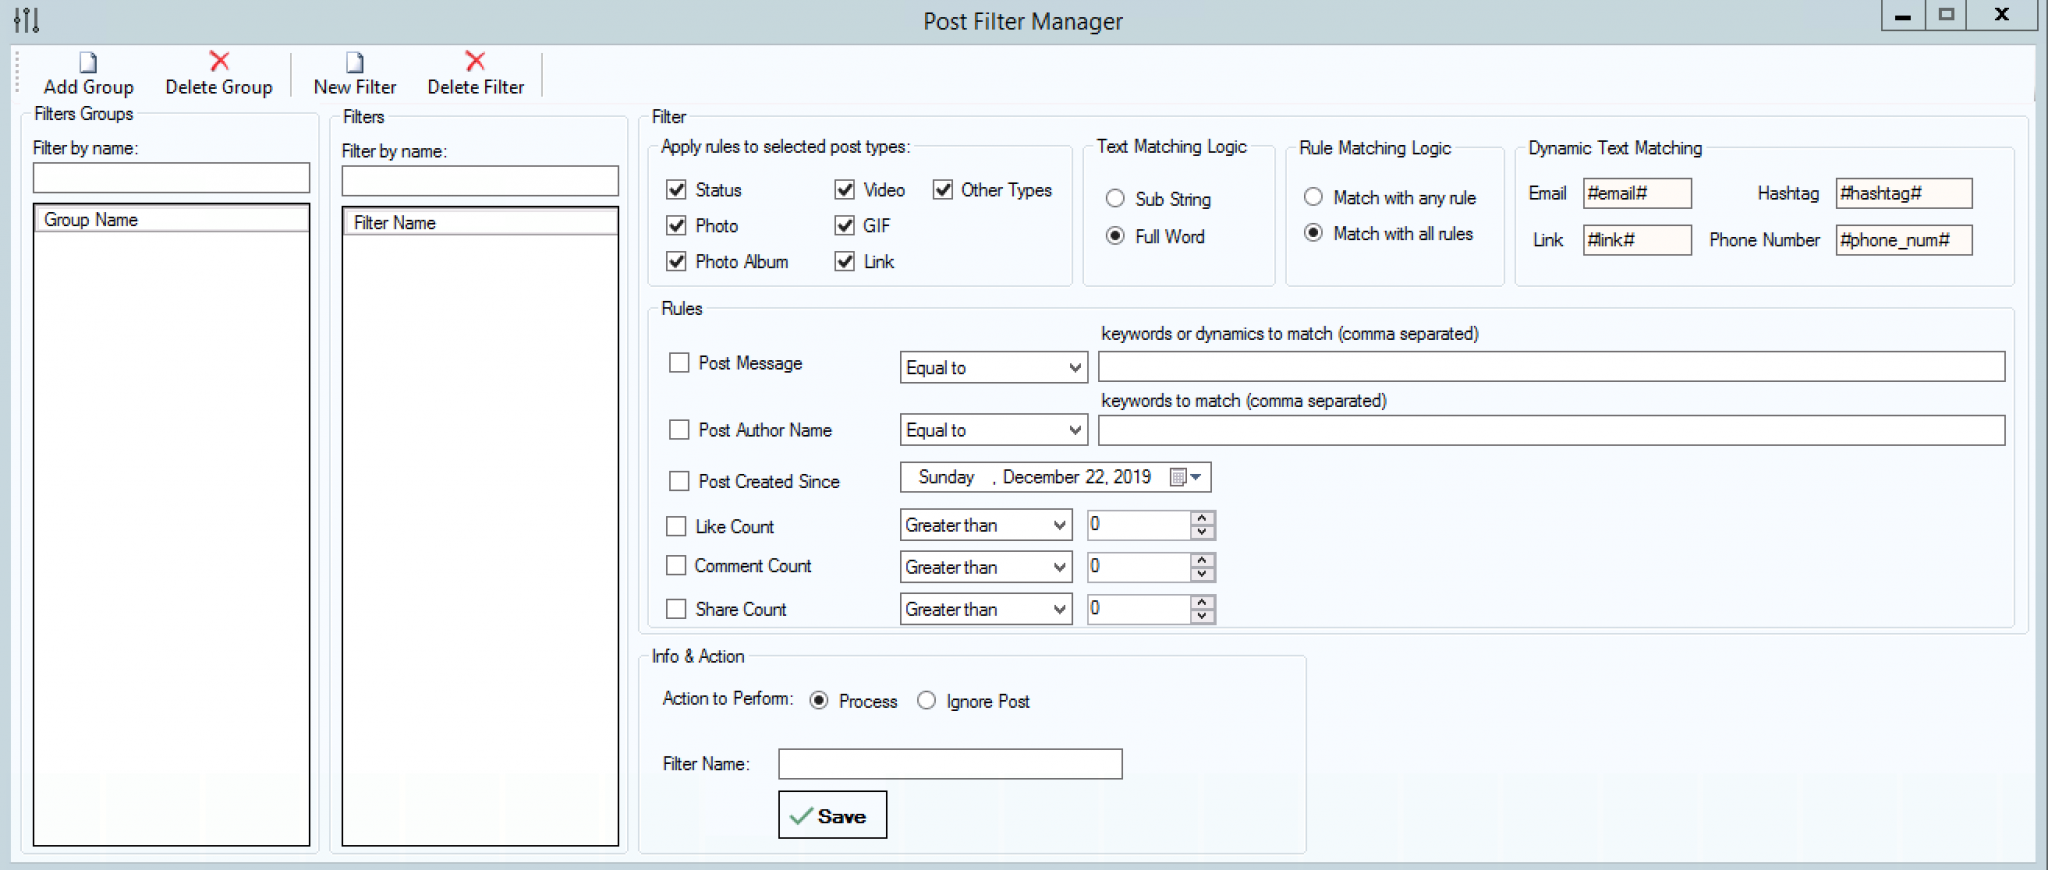Viewport: 2048px width, 870px height.
Task: Open the Post Message comparison dropdown
Action: [1075, 368]
